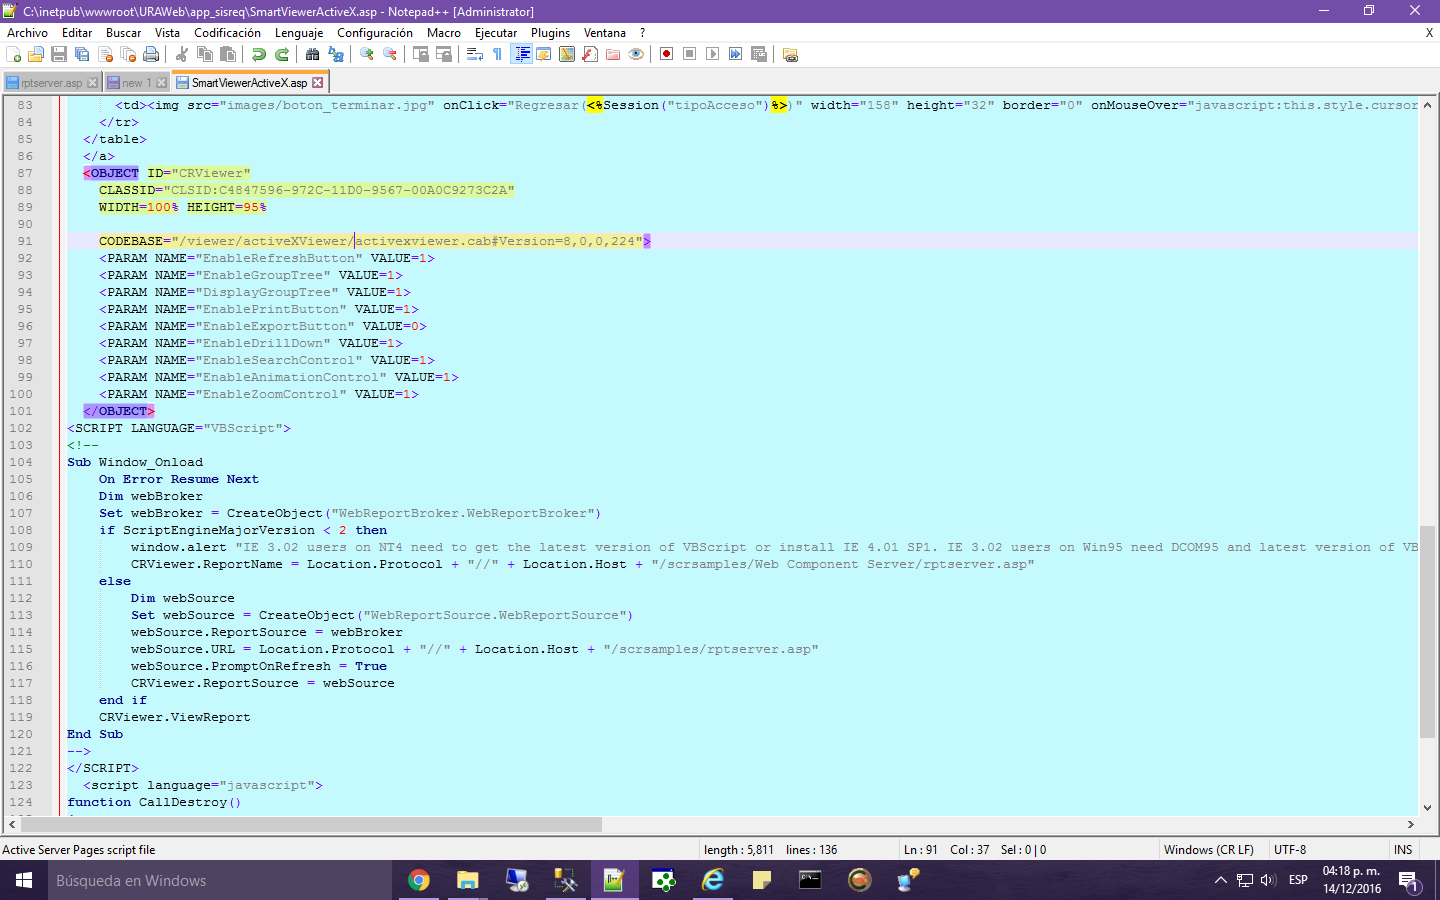Click the Paste toolbar icon
This screenshot has height=900, width=1440.
(x=228, y=54)
